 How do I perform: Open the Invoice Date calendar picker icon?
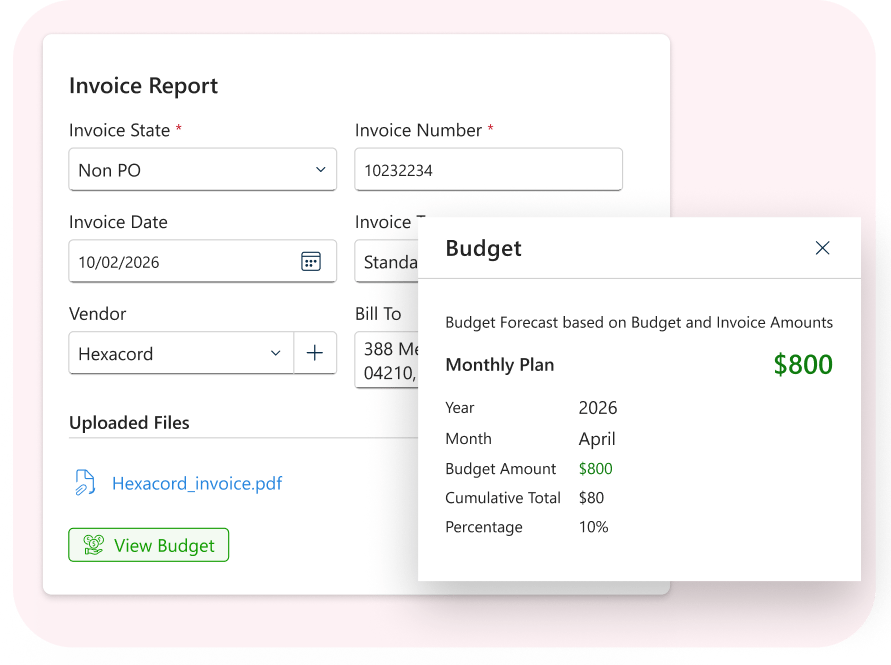(x=311, y=261)
